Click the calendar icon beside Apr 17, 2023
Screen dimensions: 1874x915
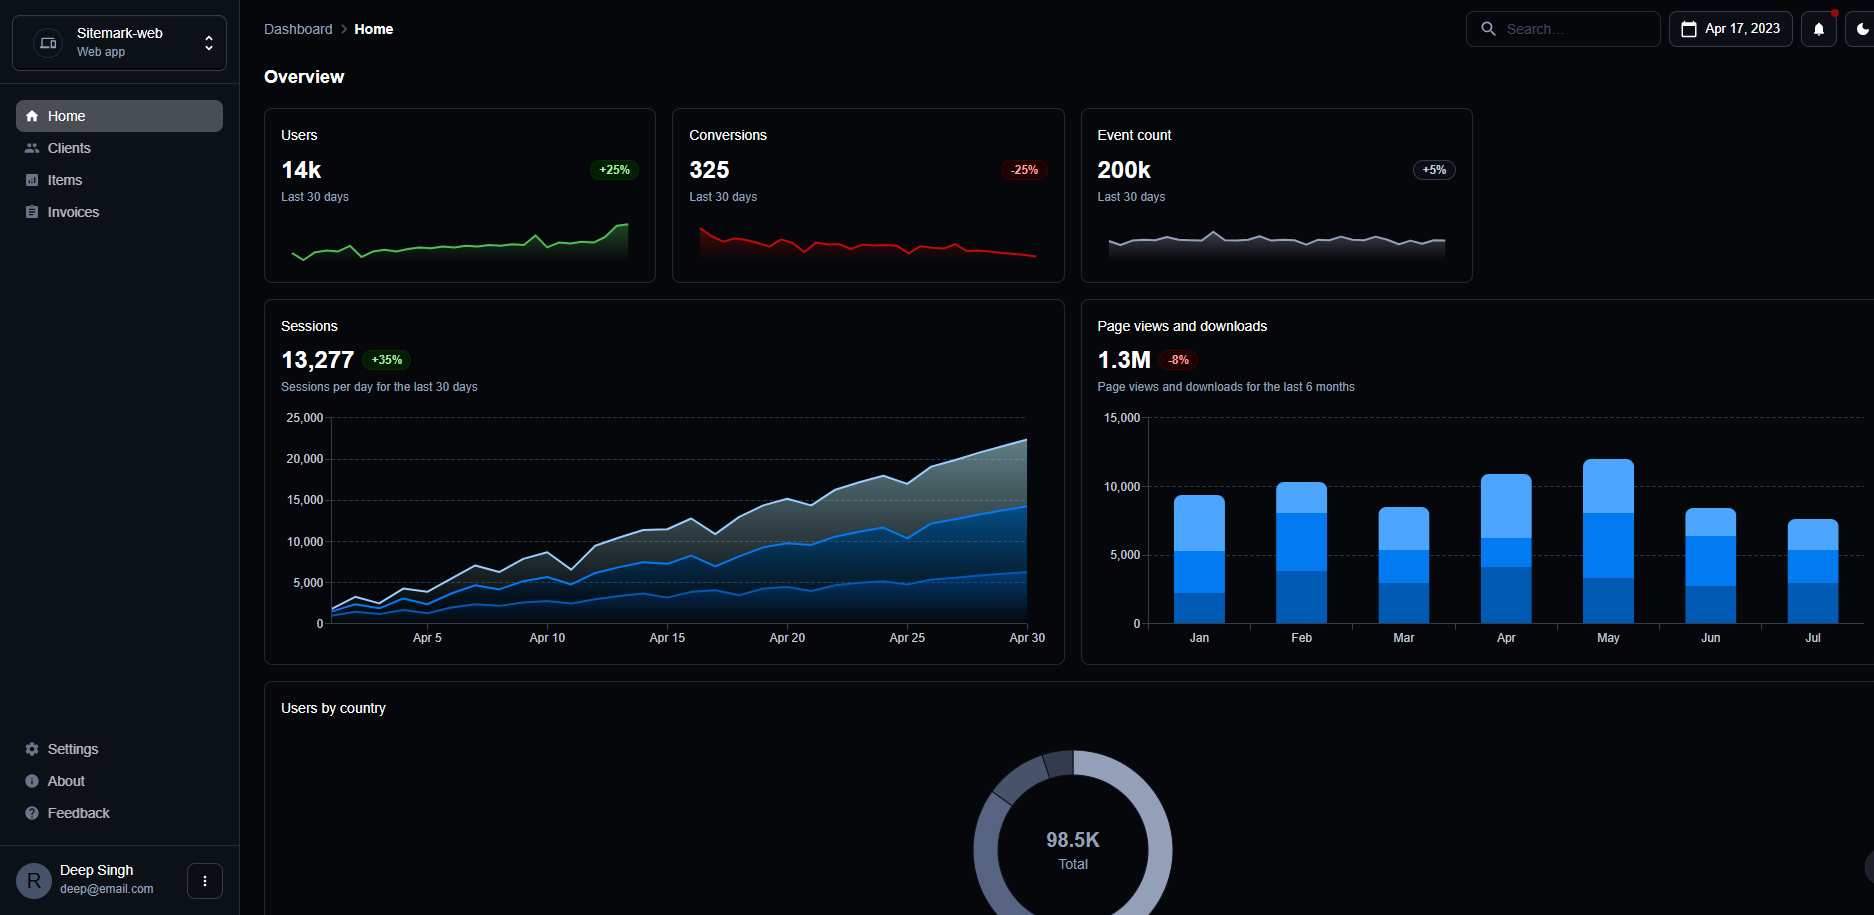pos(1689,29)
